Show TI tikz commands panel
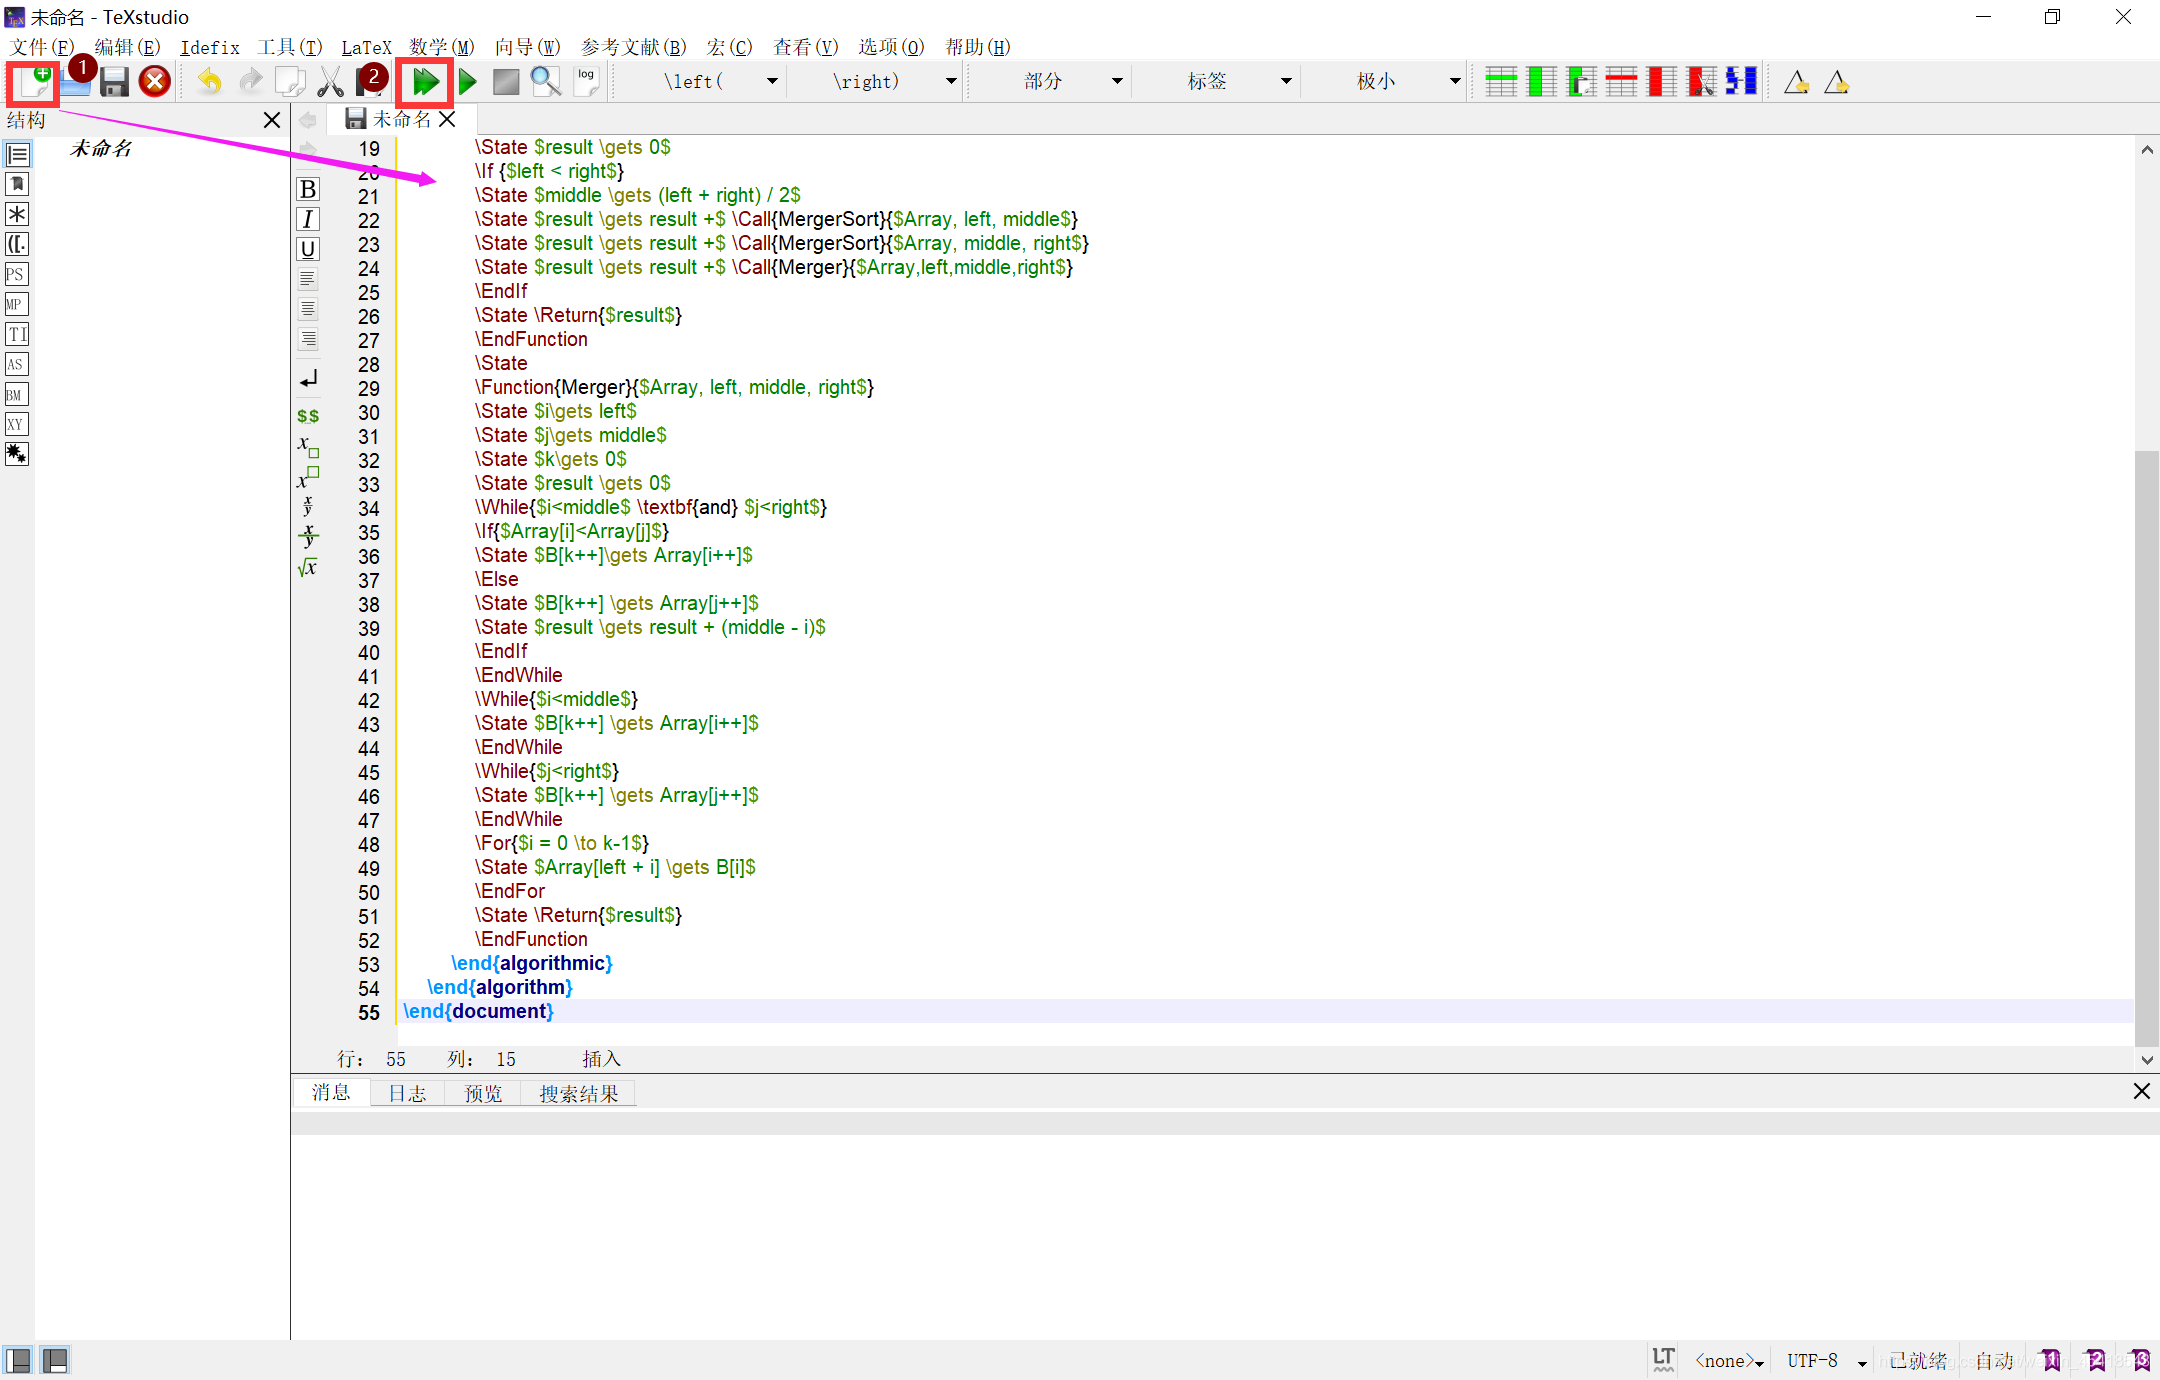 [17, 334]
